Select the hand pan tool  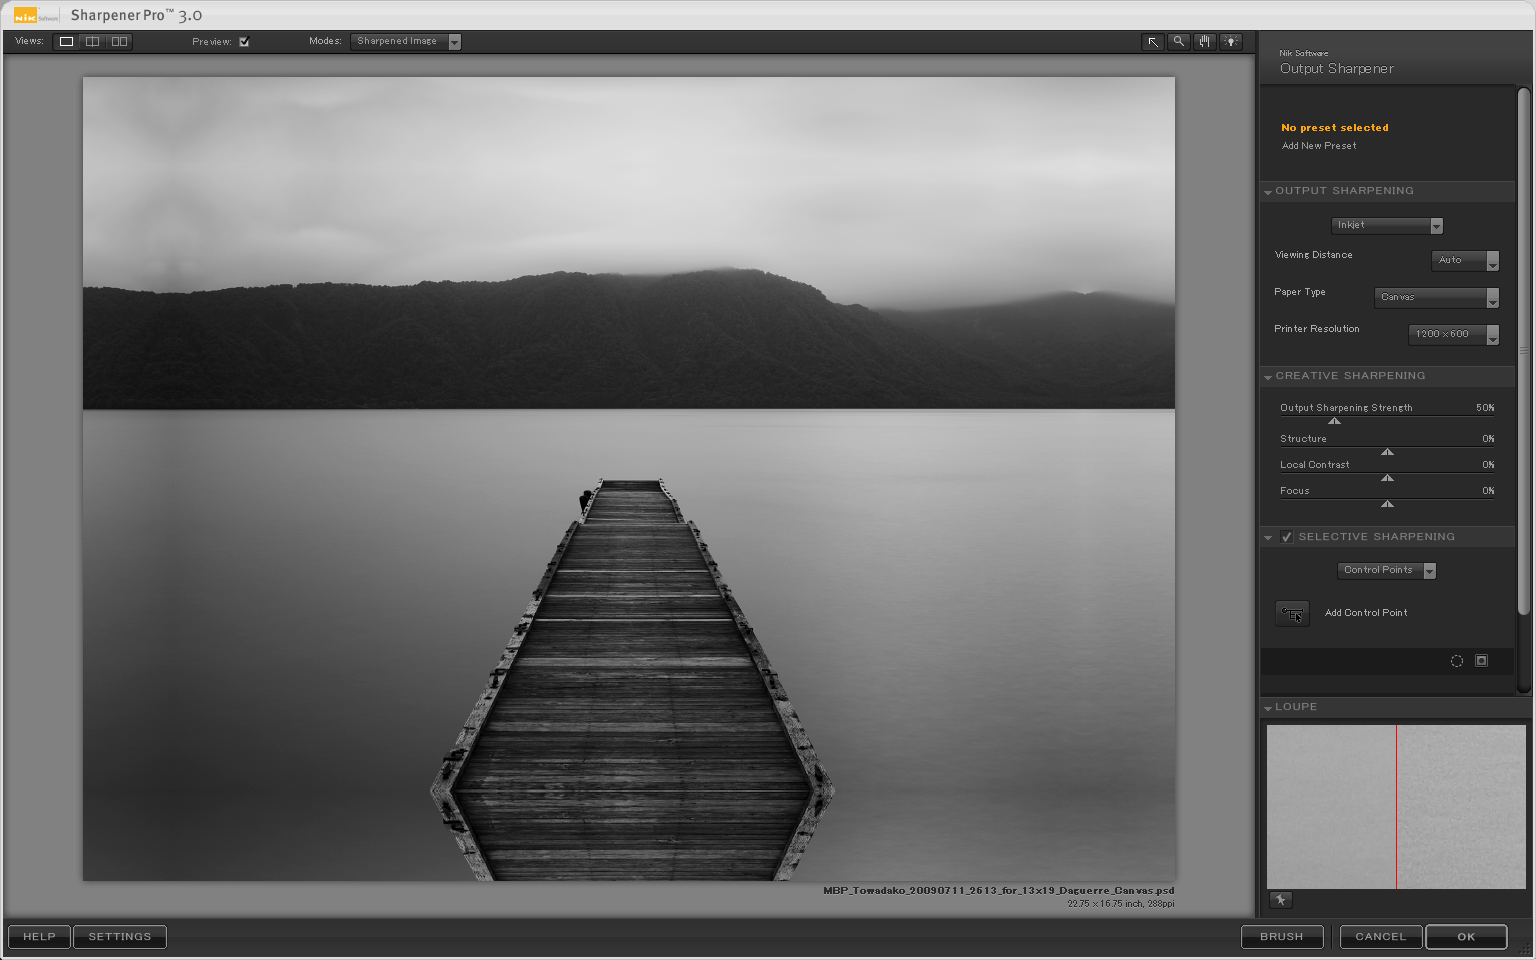point(1205,42)
